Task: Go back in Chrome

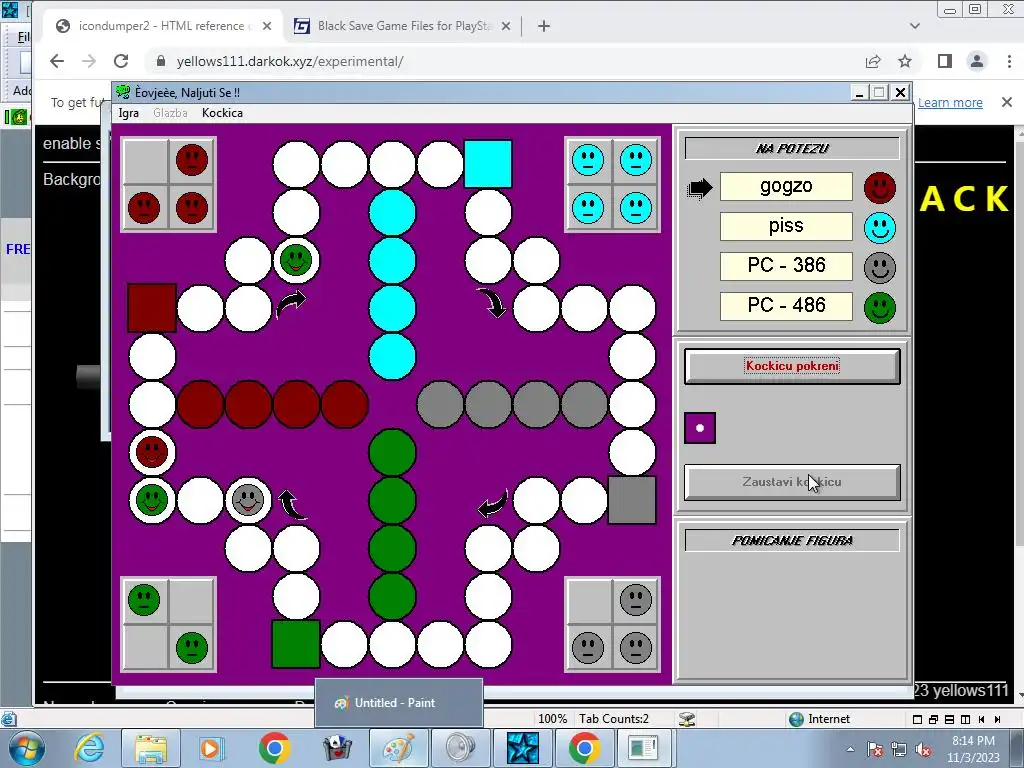Action: pos(57,61)
